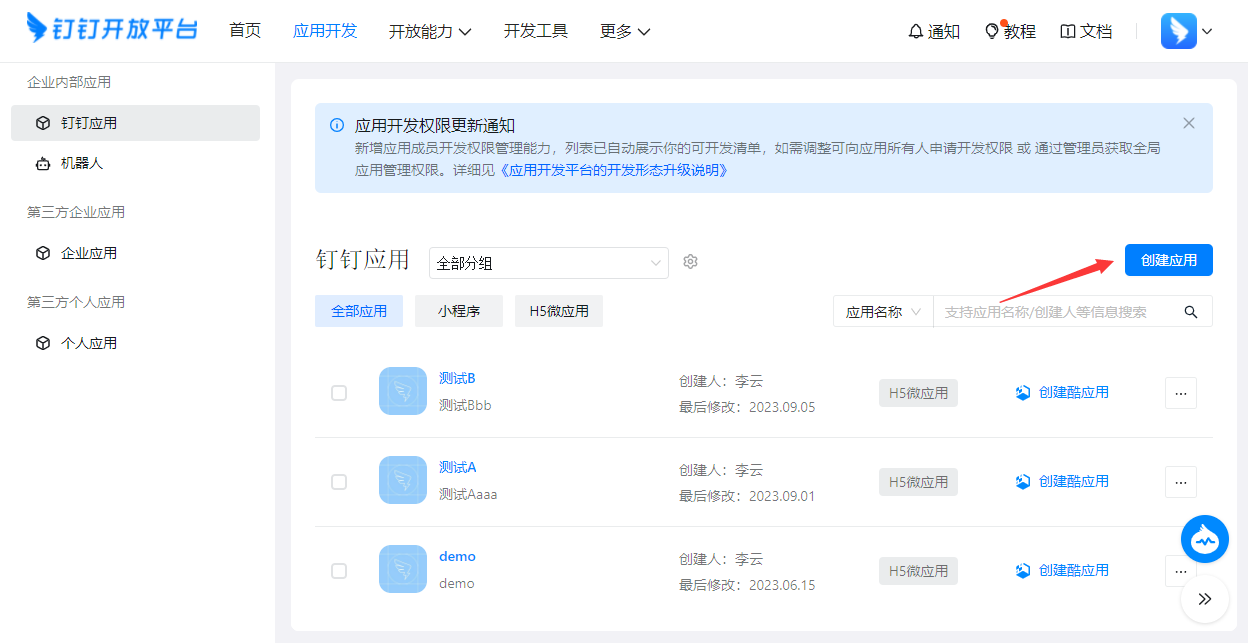
Task: Open the notification bell 通知
Action: (x=933, y=31)
